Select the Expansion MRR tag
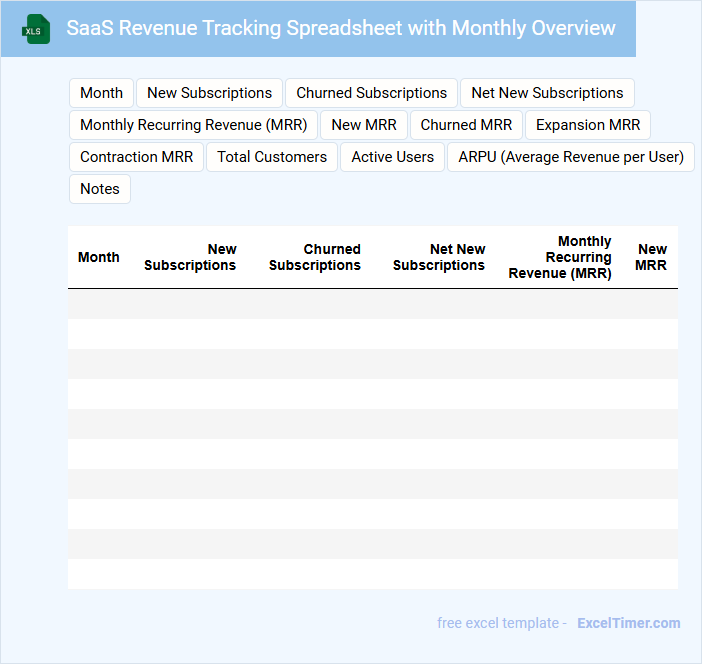702x664 pixels. 588,125
